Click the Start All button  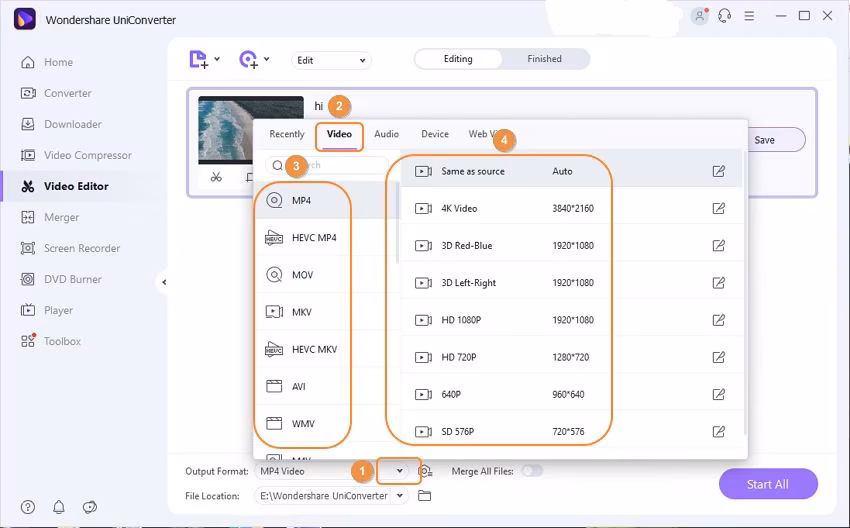(768, 484)
